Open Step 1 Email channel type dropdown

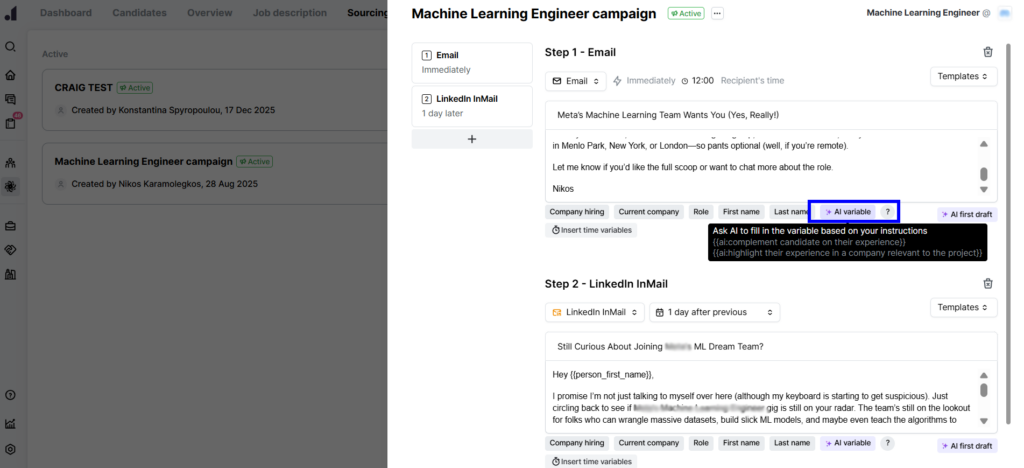(575, 80)
